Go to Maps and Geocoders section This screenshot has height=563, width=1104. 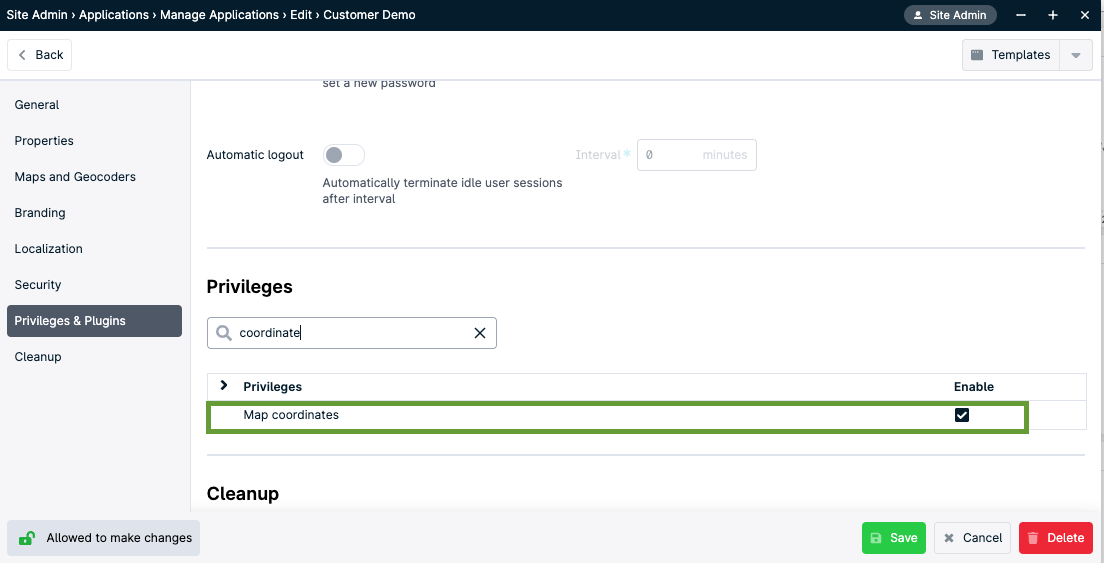(75, 177)
